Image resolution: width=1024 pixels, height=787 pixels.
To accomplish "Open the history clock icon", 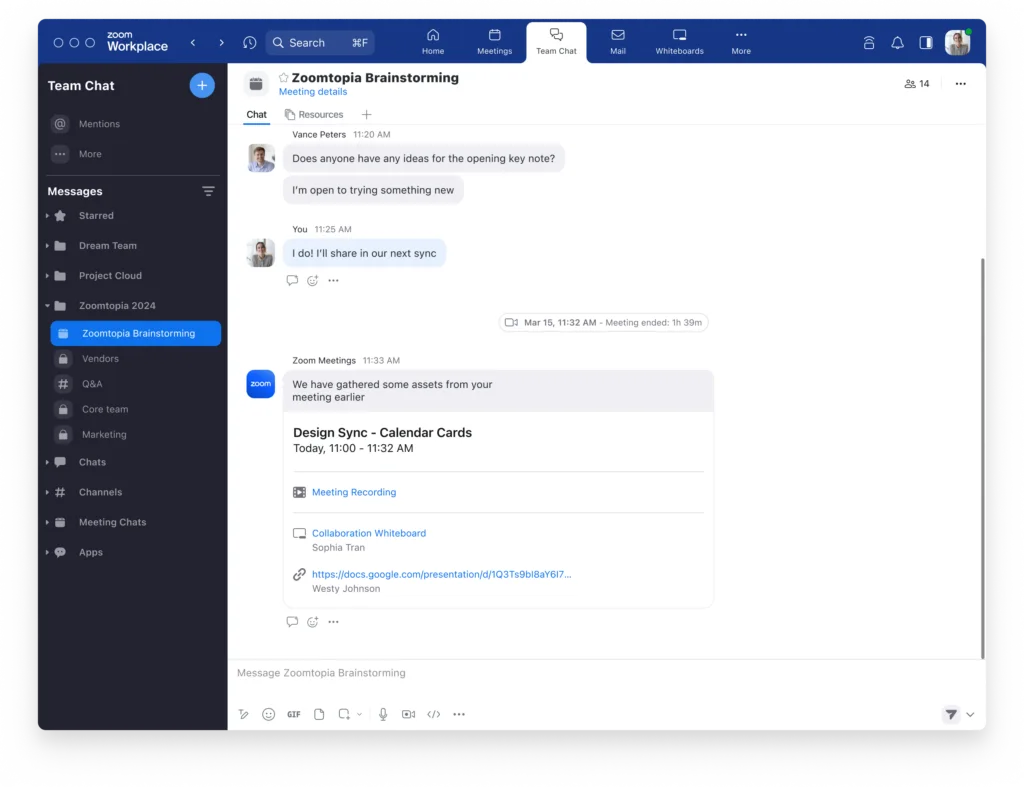I will (x=249, y=42).
